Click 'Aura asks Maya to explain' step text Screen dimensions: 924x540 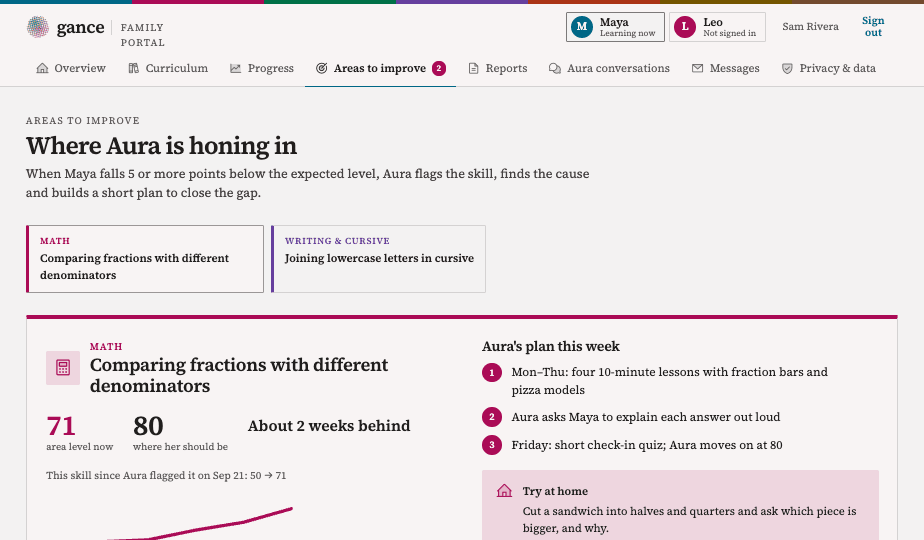[x=646, y=417]
